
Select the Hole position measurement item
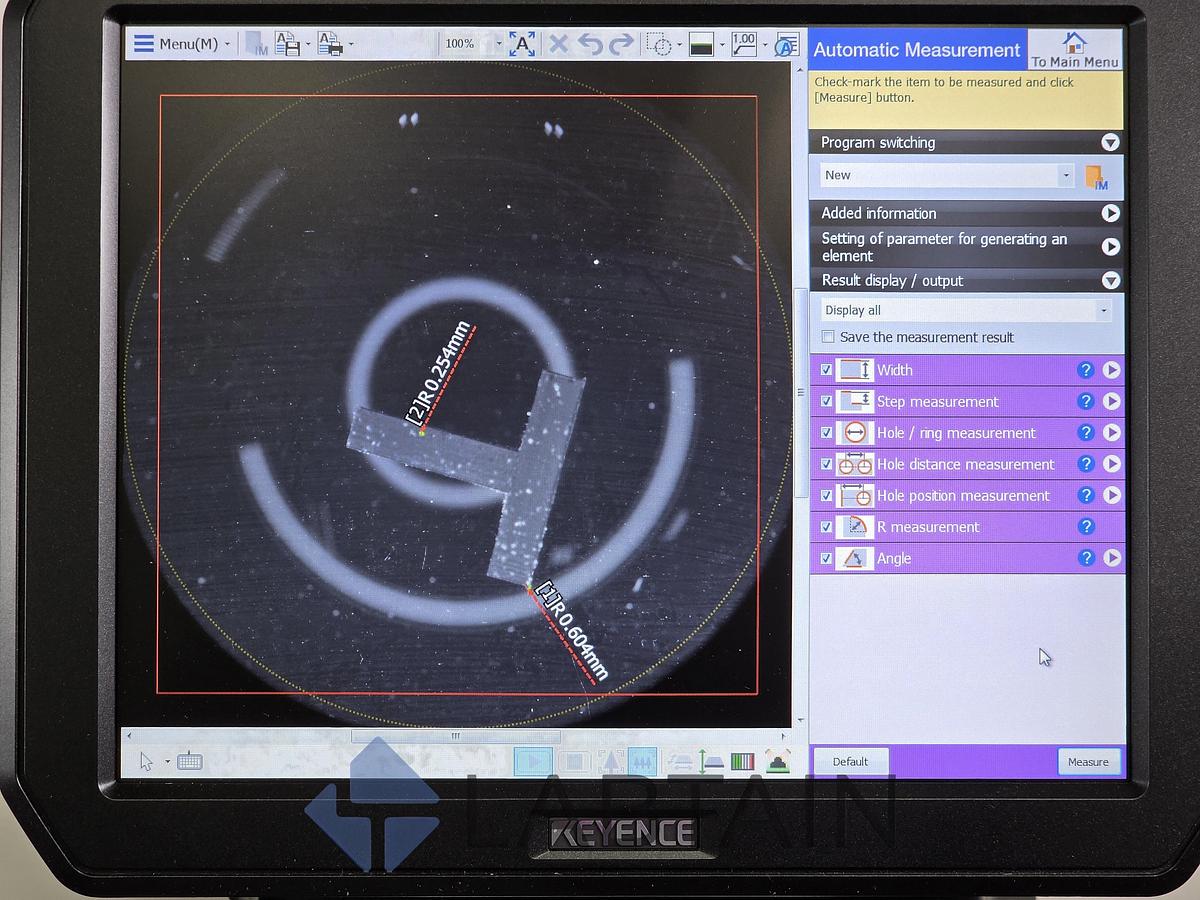click(x=967, y=495)
